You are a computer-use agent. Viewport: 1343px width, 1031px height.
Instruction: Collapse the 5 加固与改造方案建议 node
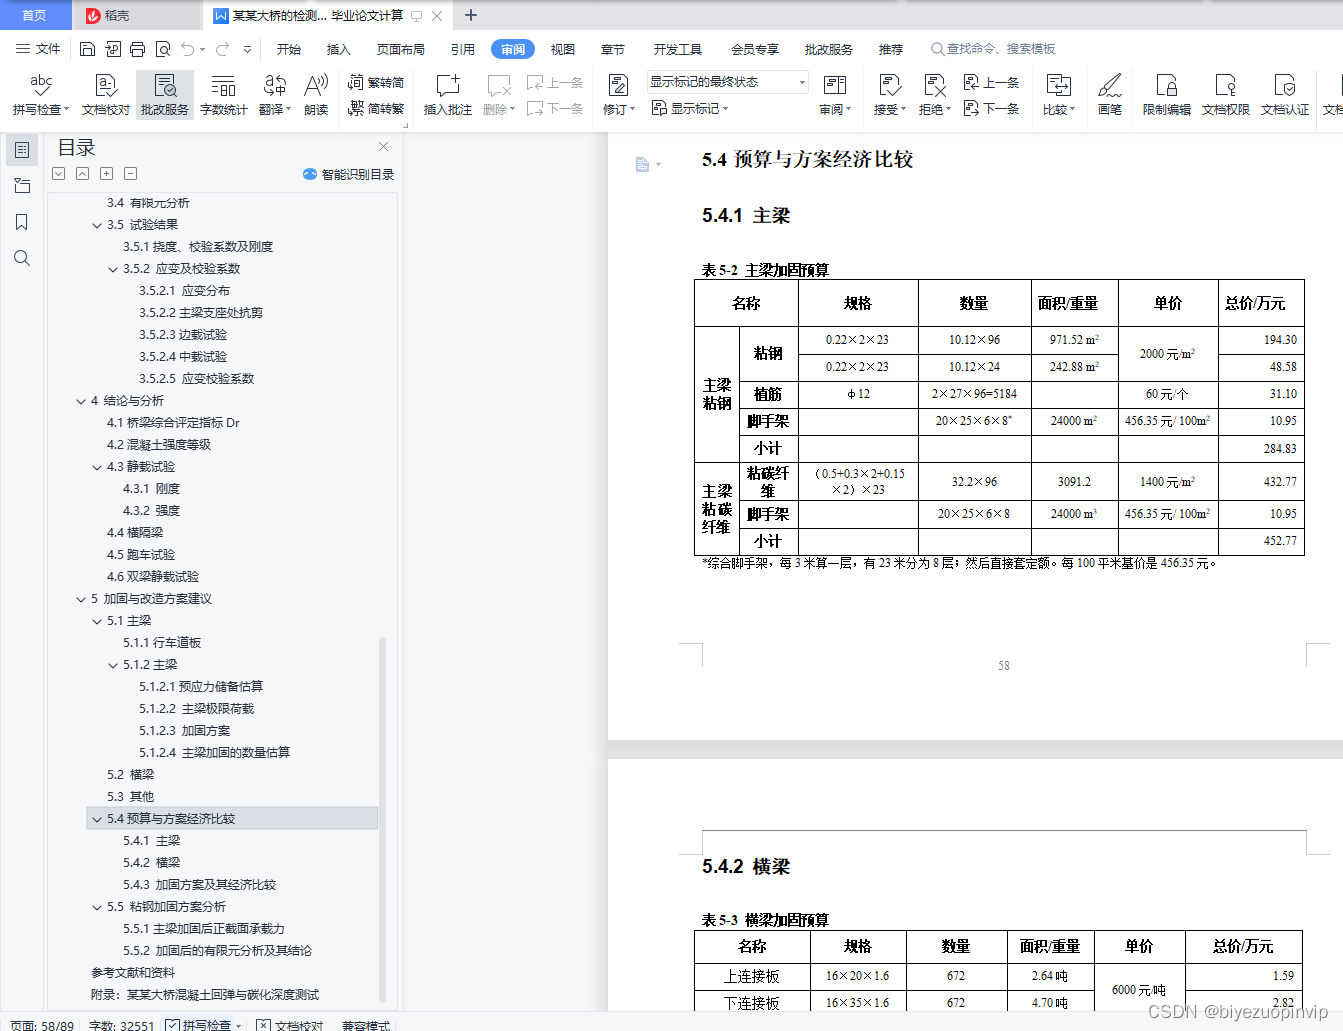[x=81, y=599]
